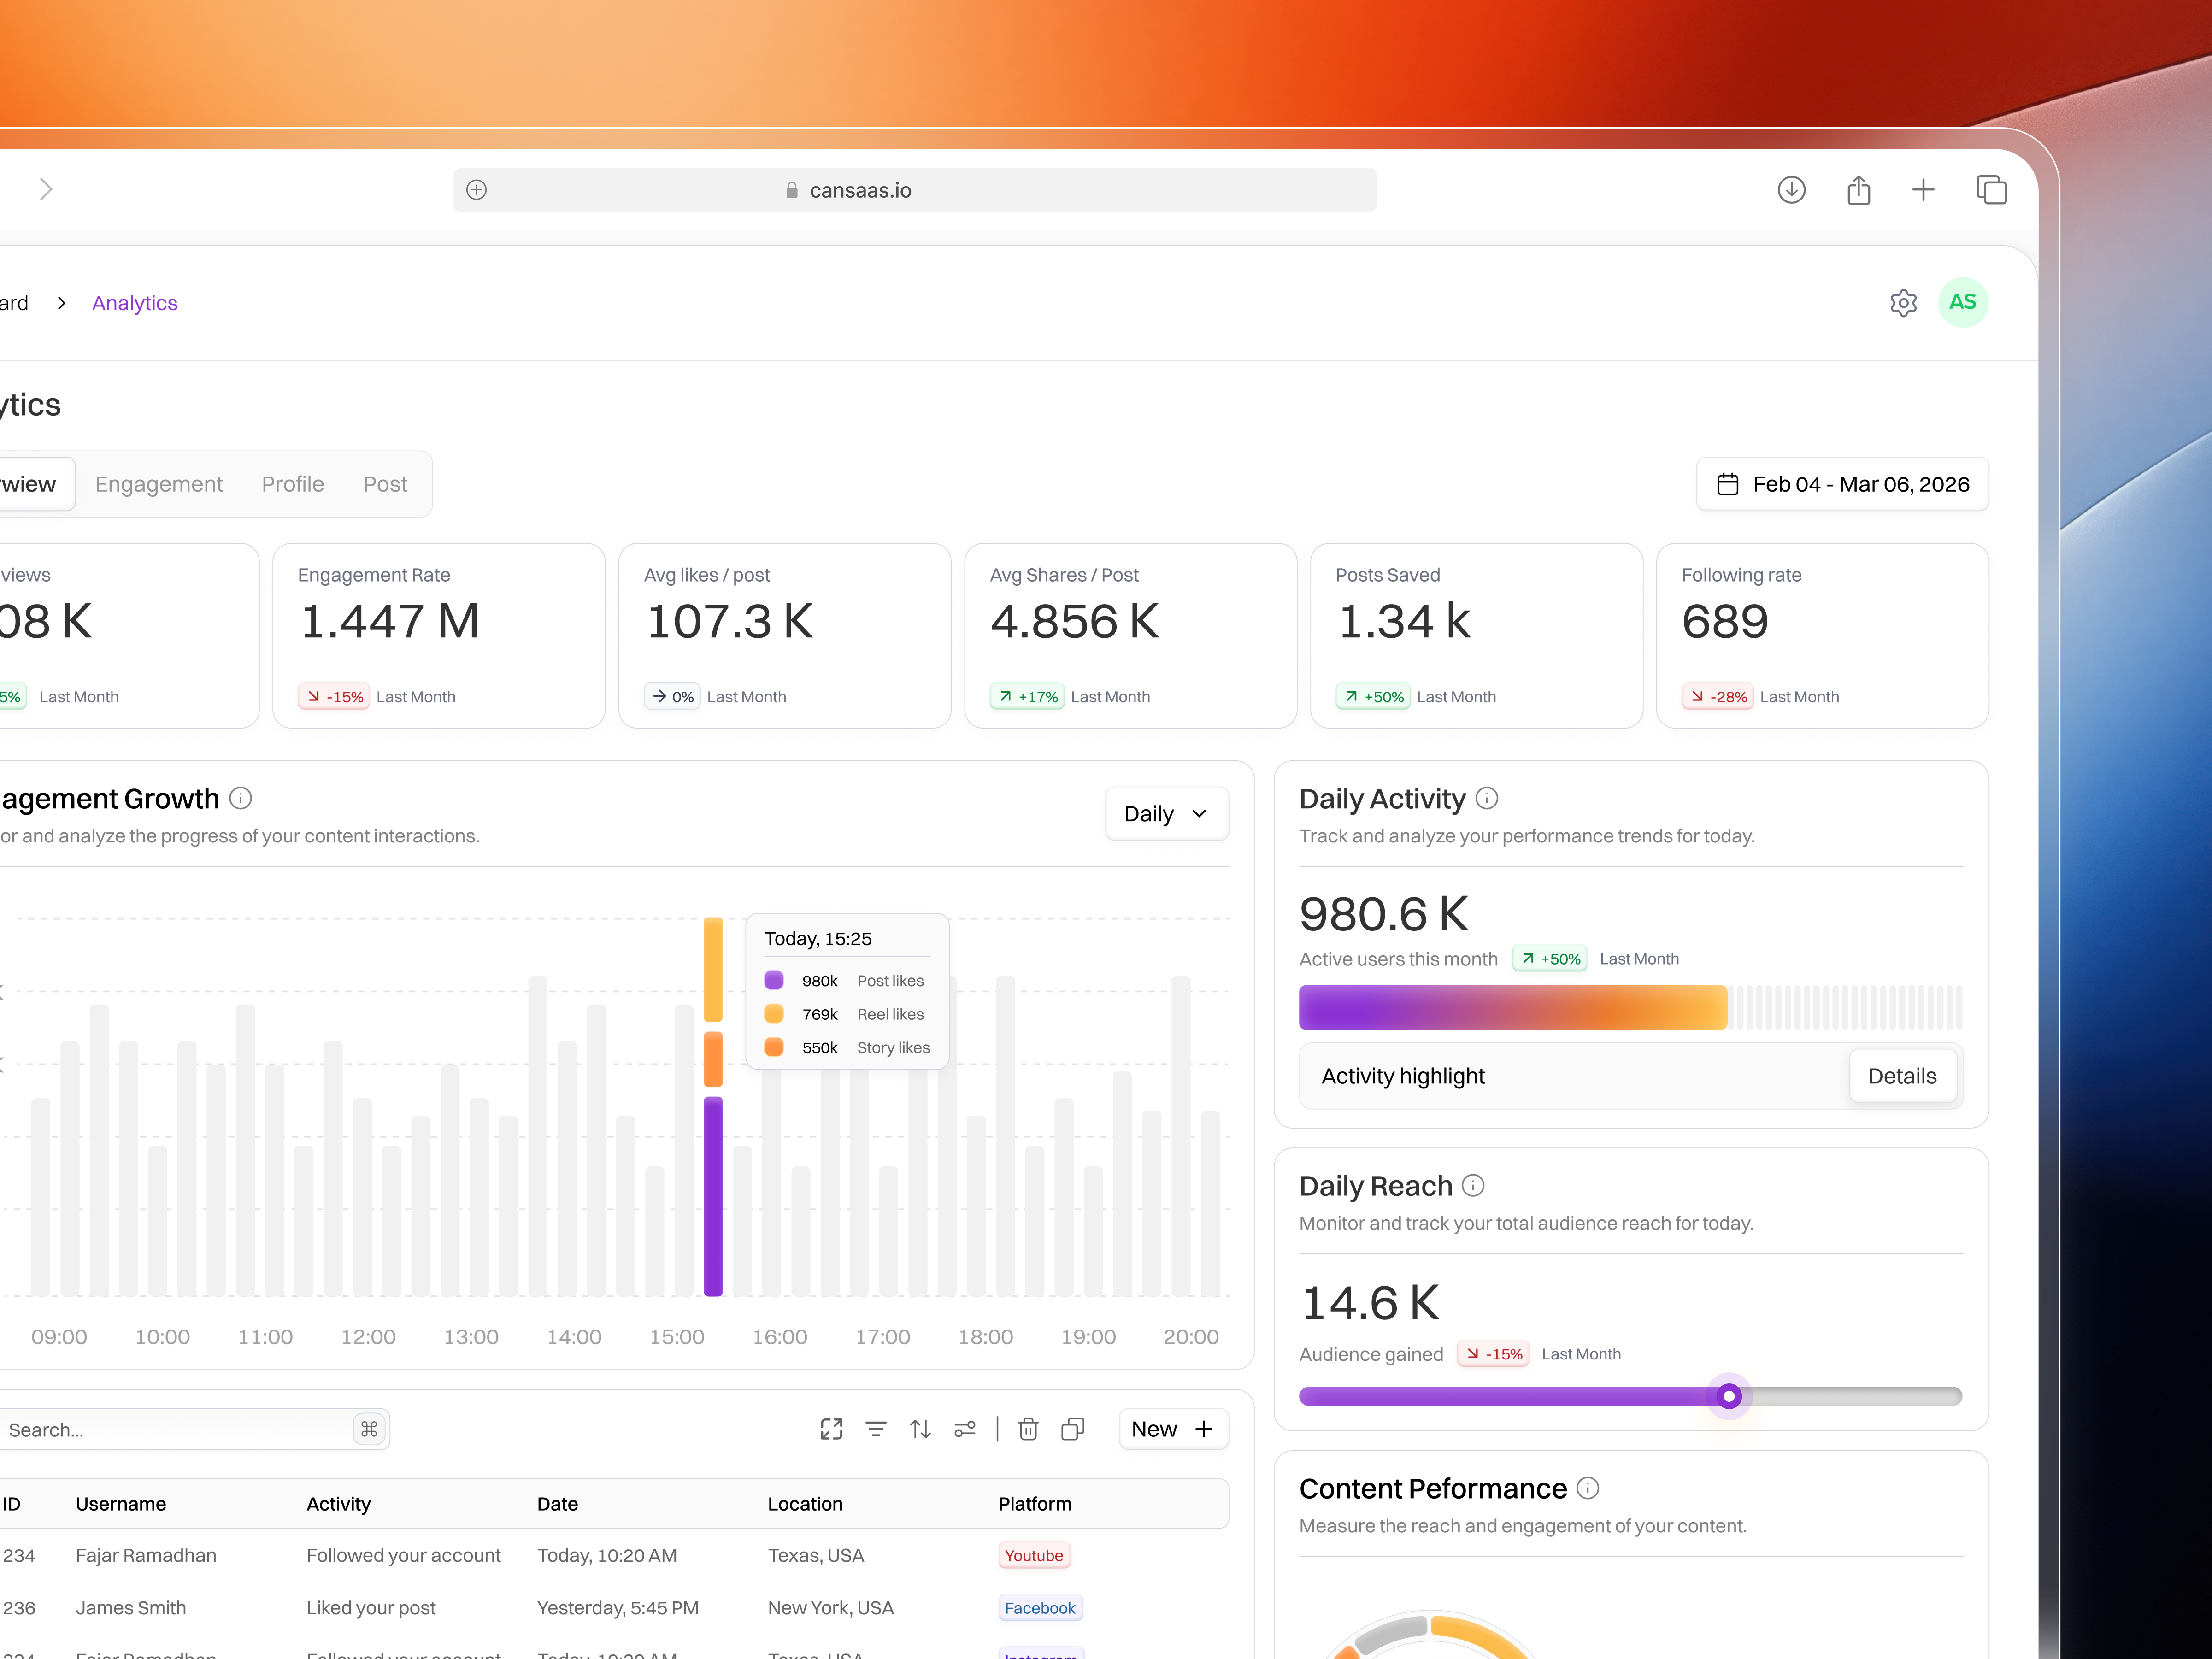
Task: Click the +17% badge in Avg Shares
Action: pyautogui.click(x=1027, y=697)
